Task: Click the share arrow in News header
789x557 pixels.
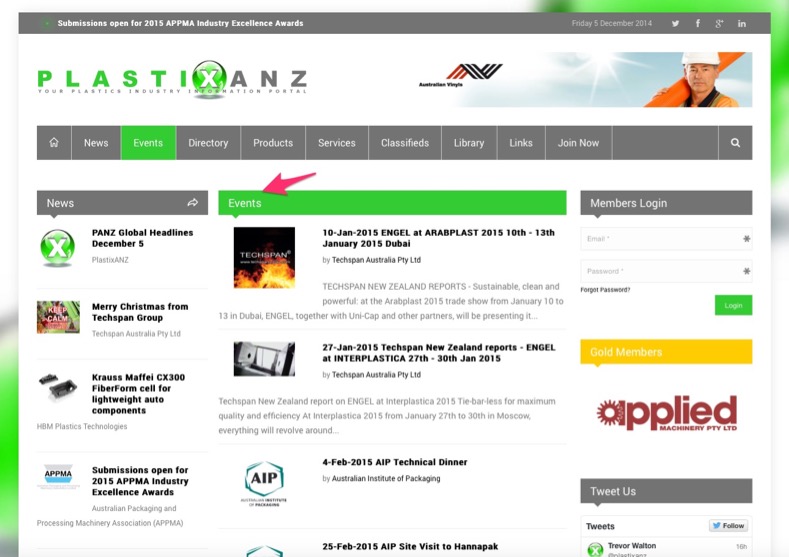Action: coord(192,203)
